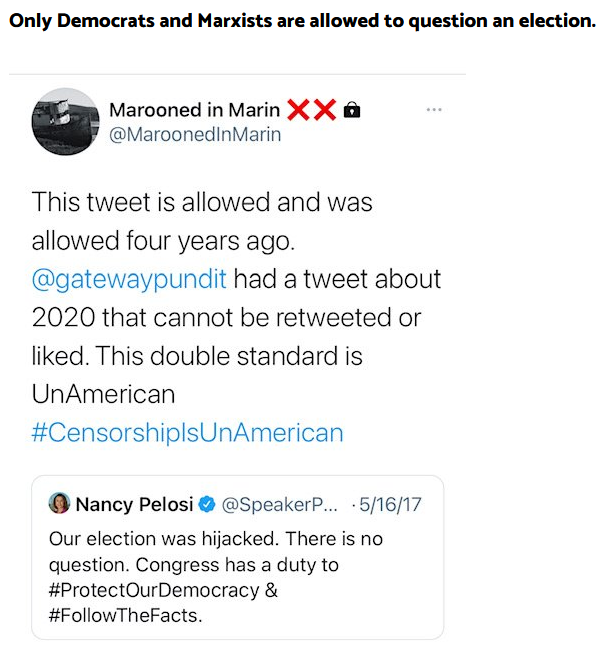Image resolution: width=616 pixels, height=645 pixels.
Task: Click Nancy Pelosi's small avatar
Action: click(x=59, y=503)
